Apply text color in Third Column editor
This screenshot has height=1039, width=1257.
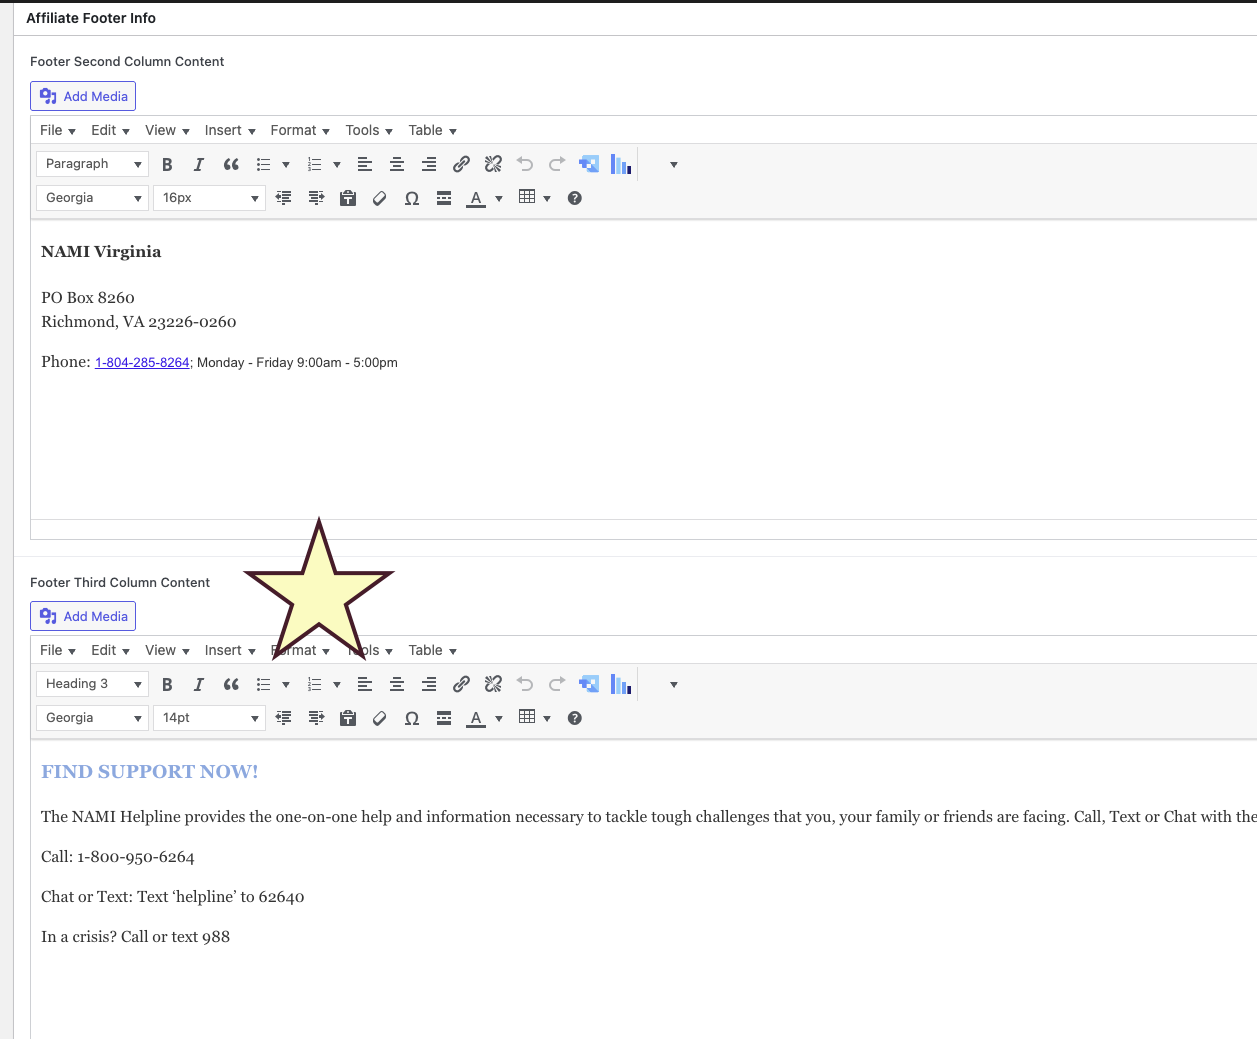click(476, 718)
